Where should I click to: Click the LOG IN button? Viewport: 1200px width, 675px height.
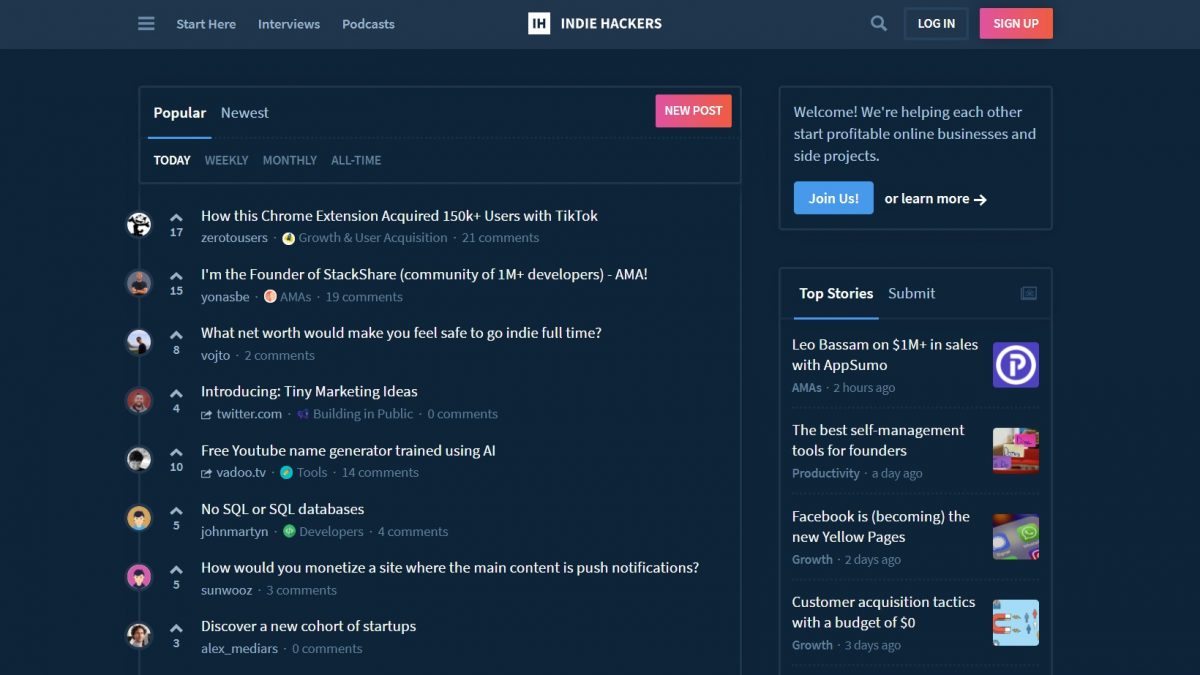936,23
